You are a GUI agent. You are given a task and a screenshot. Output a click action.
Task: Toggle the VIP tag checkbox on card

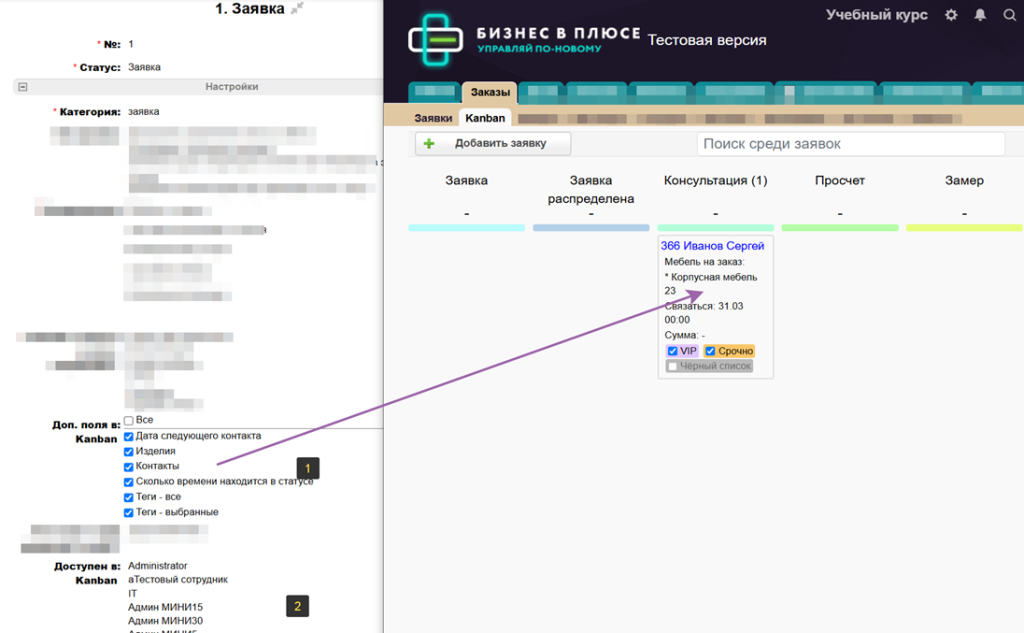pyautogui.click(x=672, y=351)
